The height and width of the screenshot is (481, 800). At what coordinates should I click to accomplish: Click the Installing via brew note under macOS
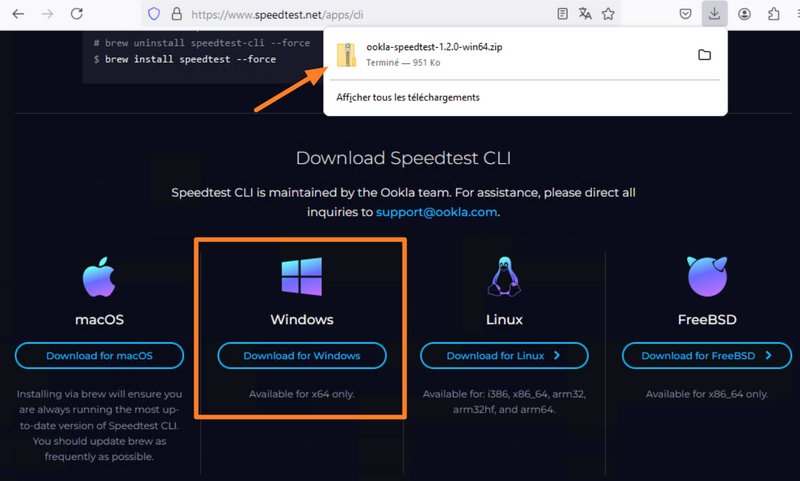99,425
